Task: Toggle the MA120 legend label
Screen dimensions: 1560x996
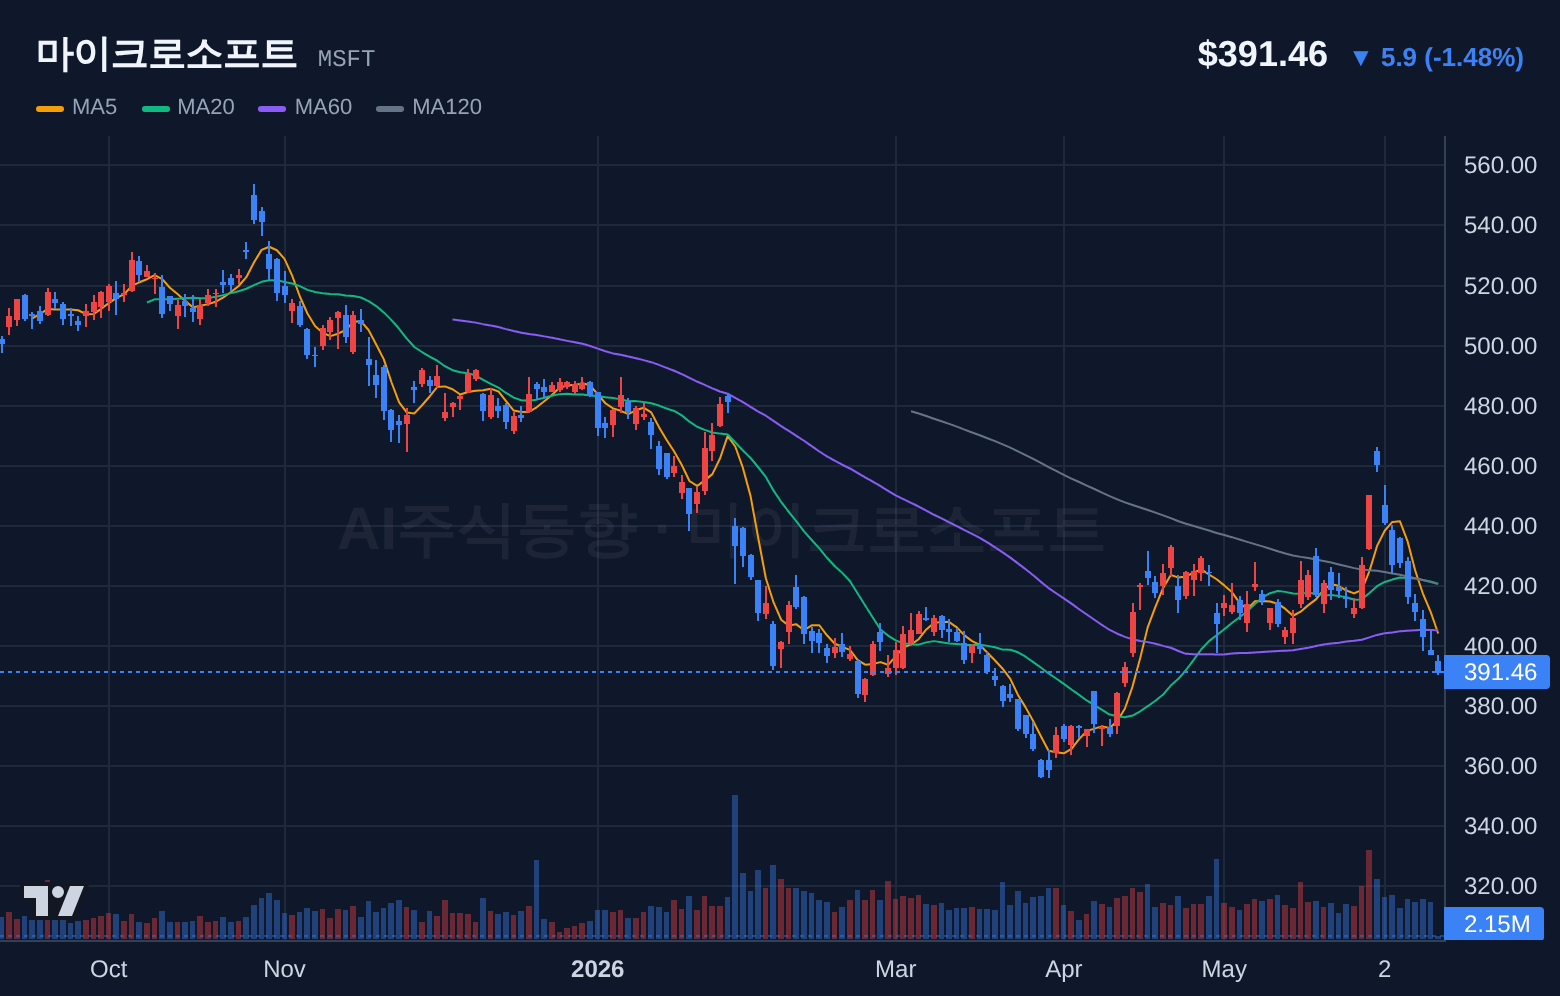Action: [x=447, y=107]
